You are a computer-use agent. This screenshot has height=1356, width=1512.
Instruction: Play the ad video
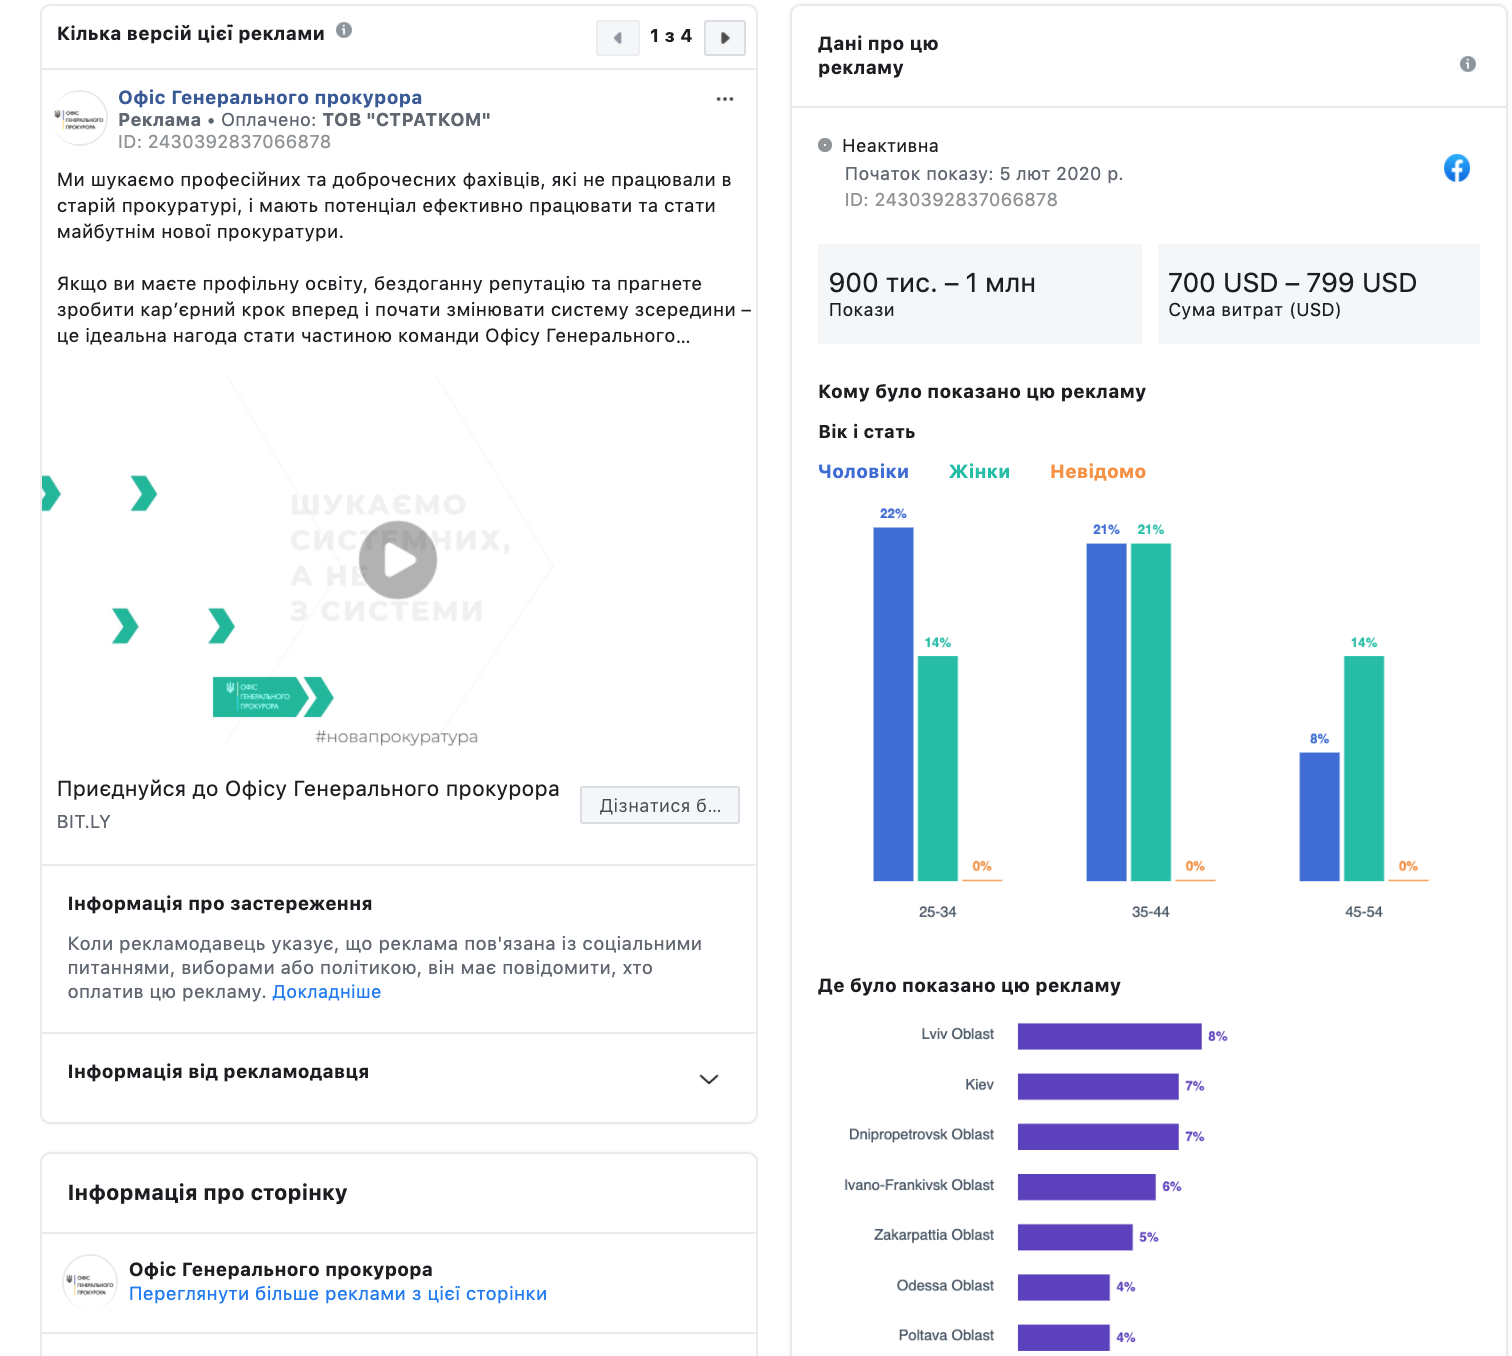[398, 560]
